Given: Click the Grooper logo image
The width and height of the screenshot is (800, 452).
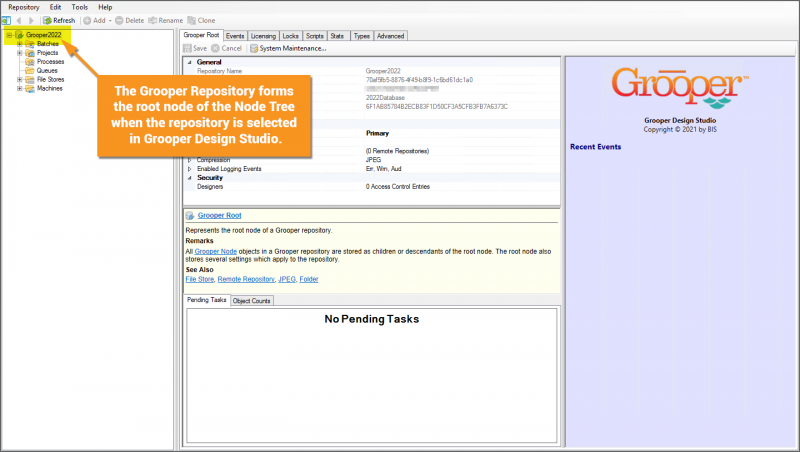Looking at the screenshot, I should click(680, 87).
